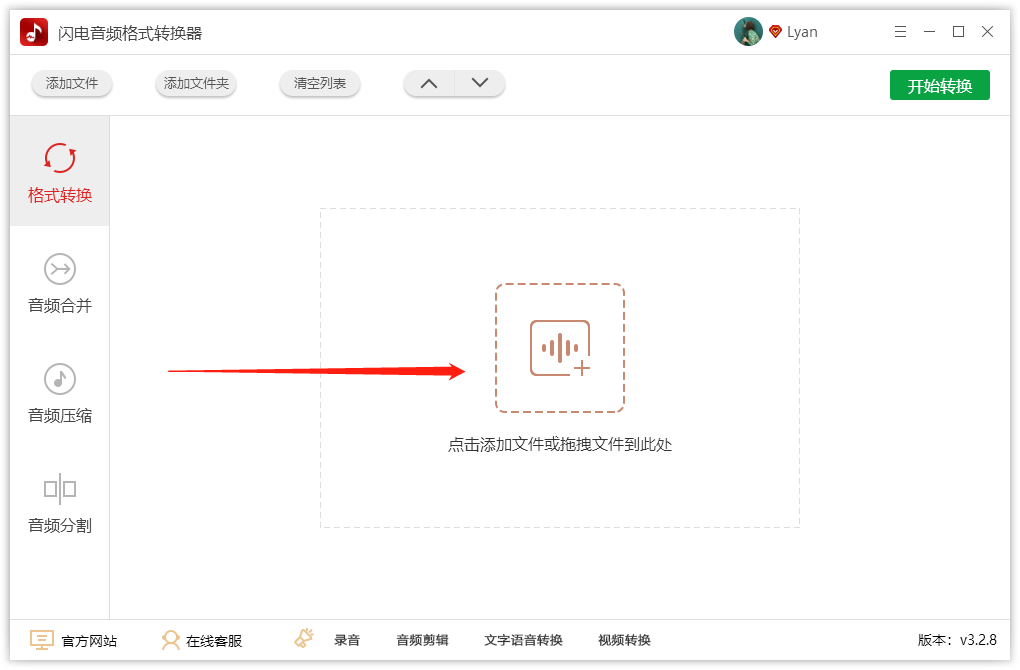The height and width of the screenshot is (670, 1020).
Task: Click the 官方网站 monitor icon
Action: click(x=42, y=640)
